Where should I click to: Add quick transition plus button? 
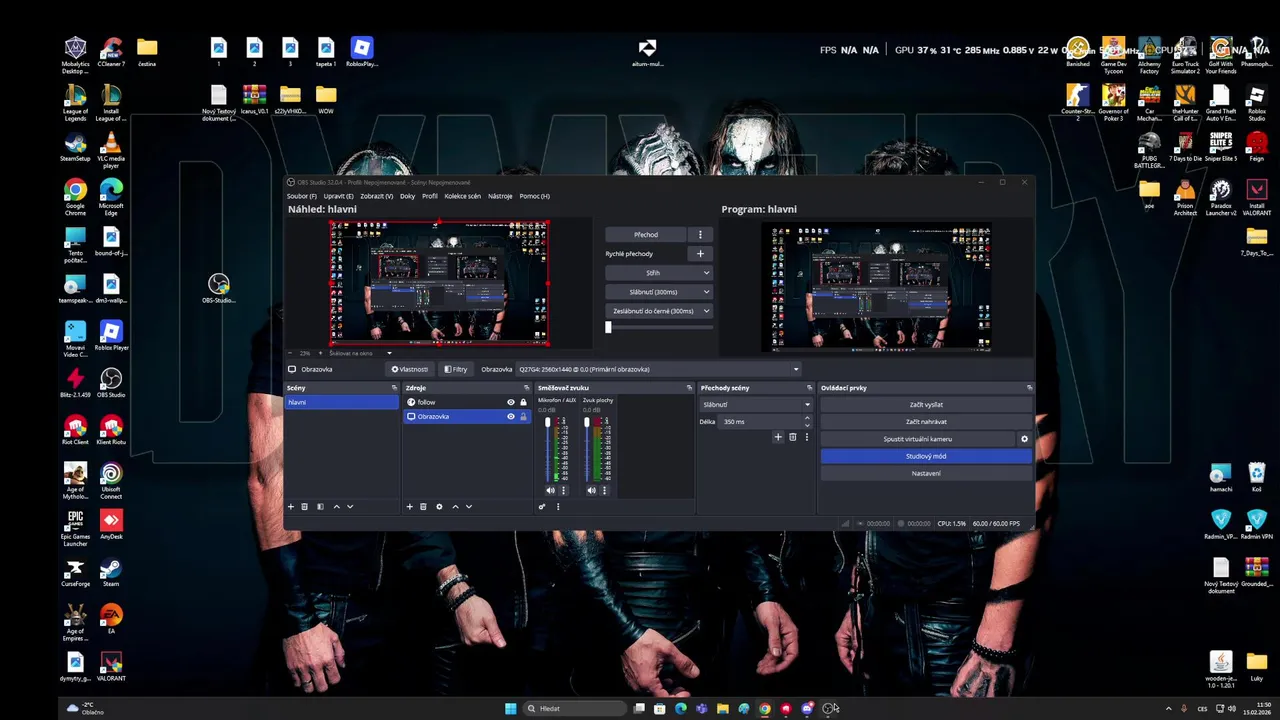700,254
